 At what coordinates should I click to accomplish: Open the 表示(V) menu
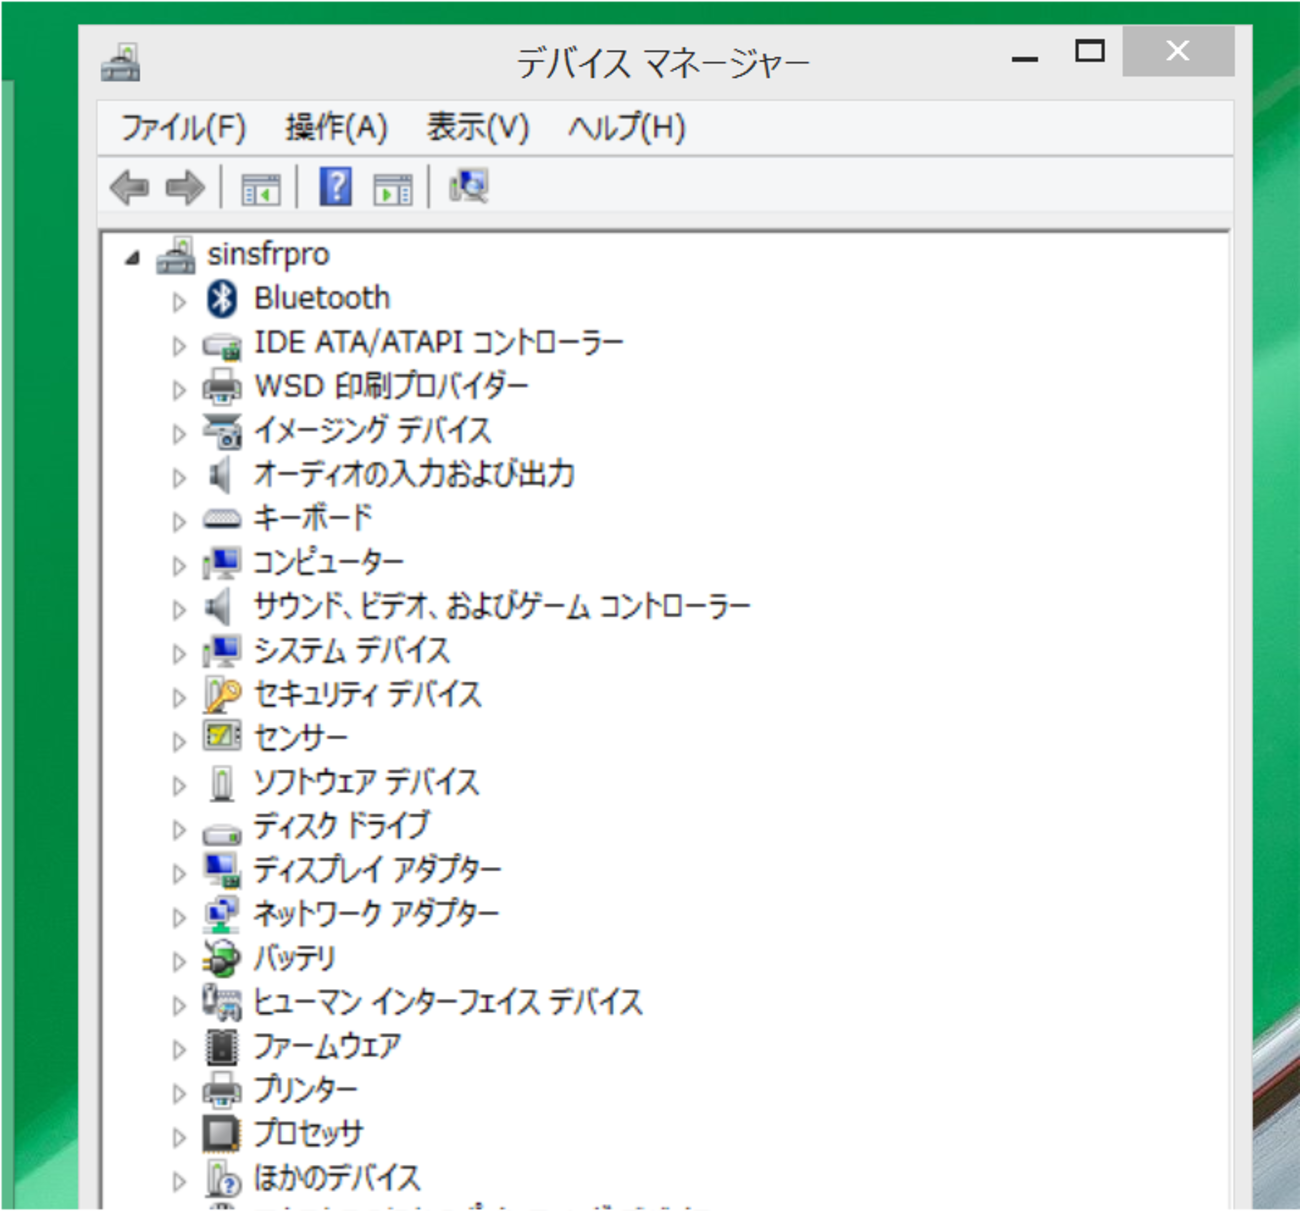point(477,128)
